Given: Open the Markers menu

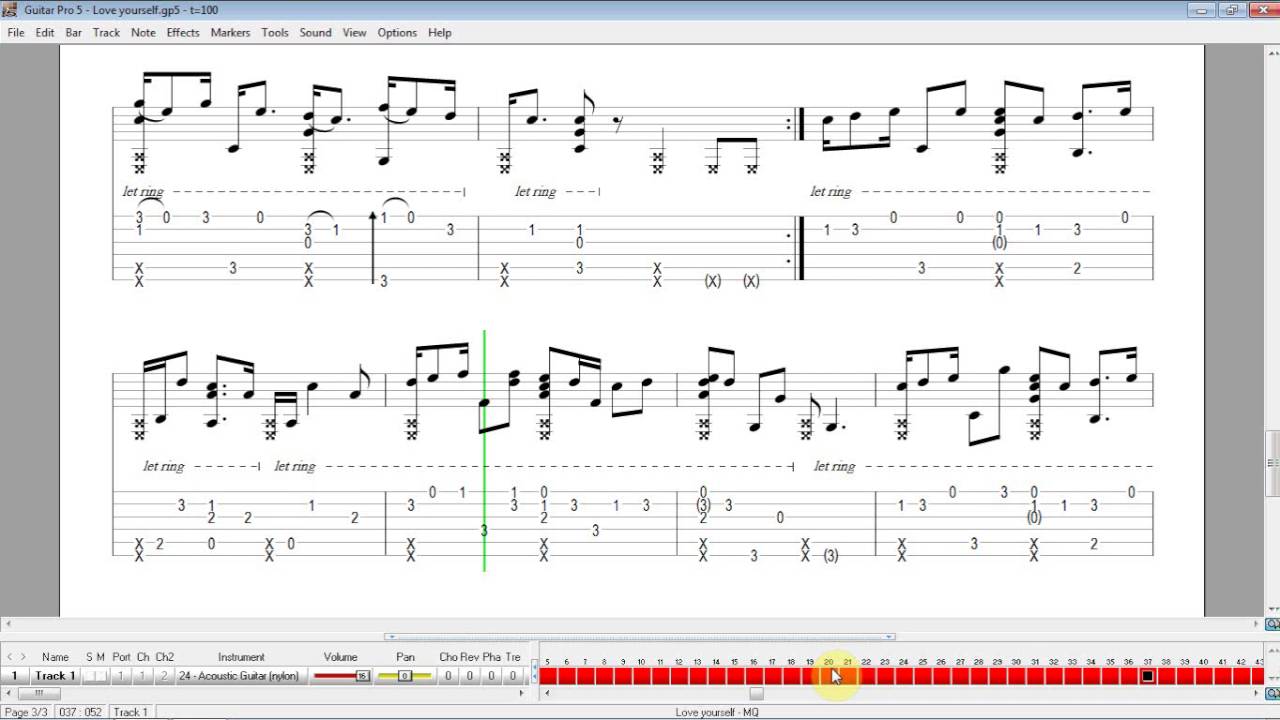Looking at the screenshot, I should pos(230,32).
